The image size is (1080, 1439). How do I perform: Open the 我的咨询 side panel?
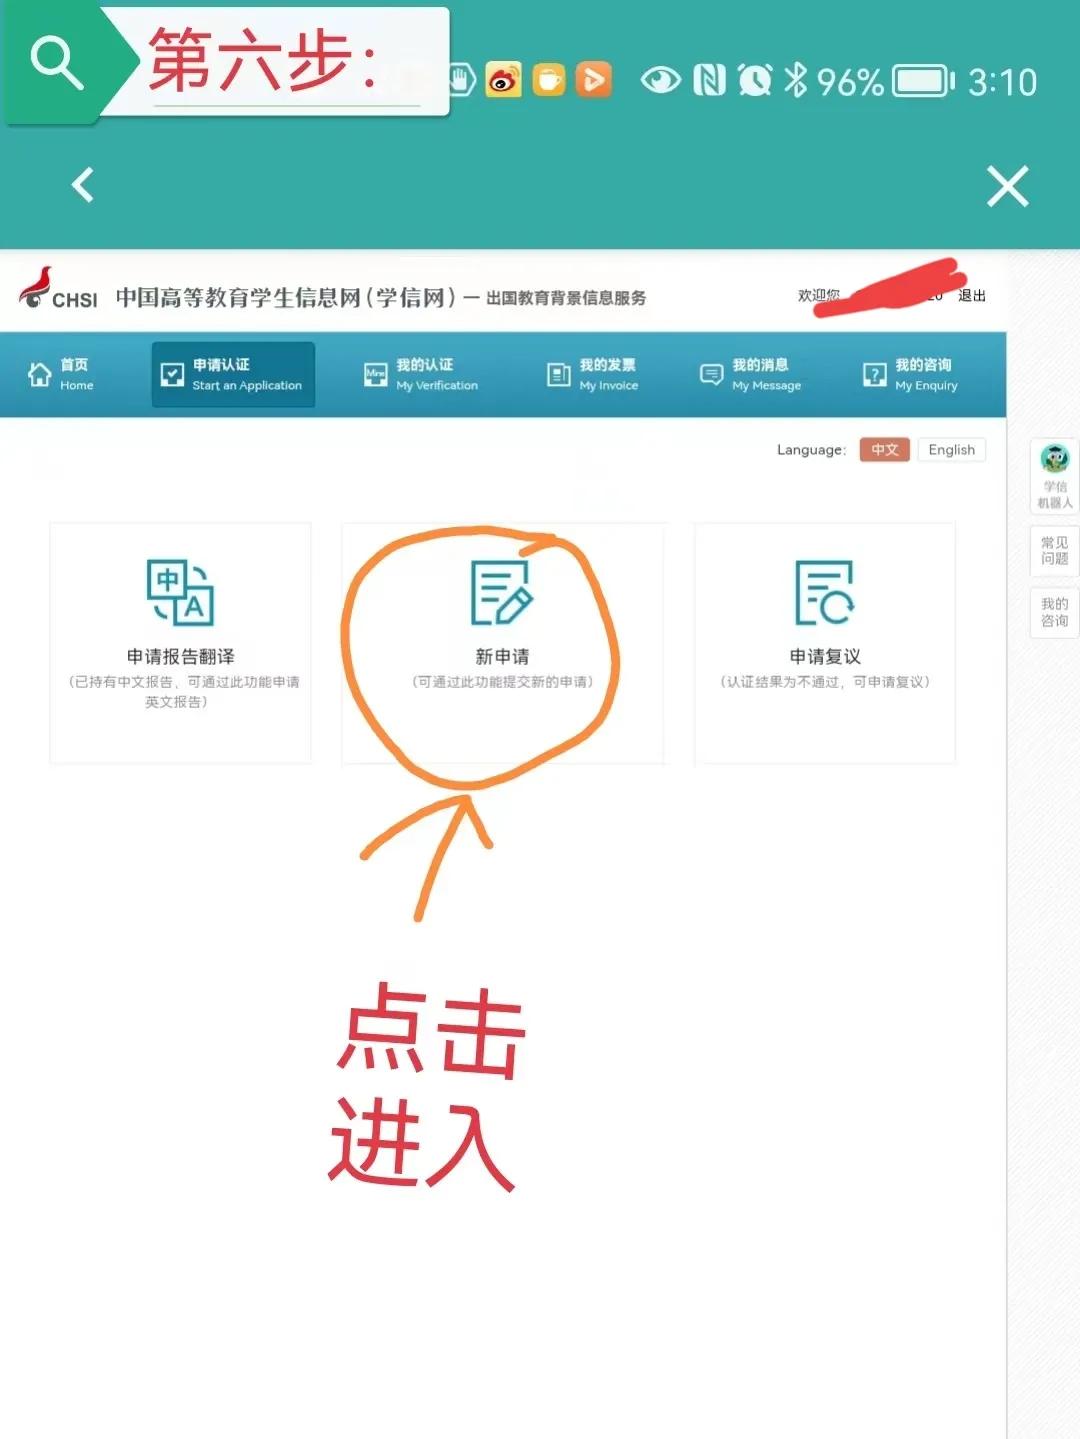pos(1056,612)
